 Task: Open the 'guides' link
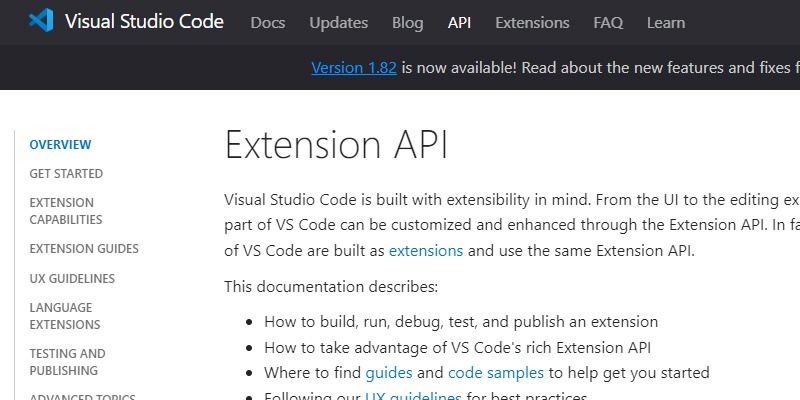click(389, 373)
